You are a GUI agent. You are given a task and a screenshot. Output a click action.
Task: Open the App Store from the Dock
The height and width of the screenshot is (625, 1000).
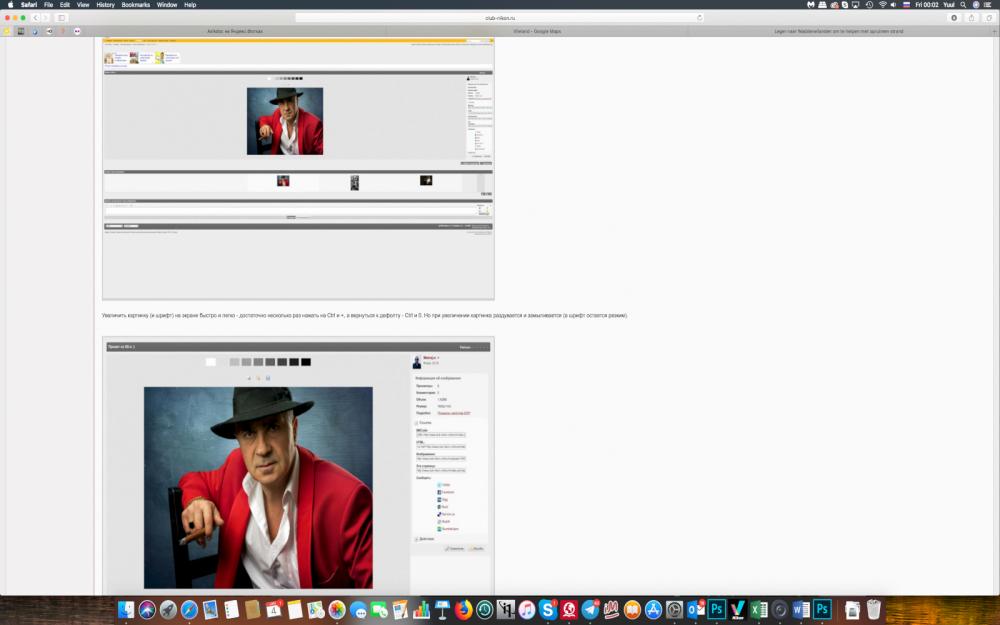click(x=653, y=610)
